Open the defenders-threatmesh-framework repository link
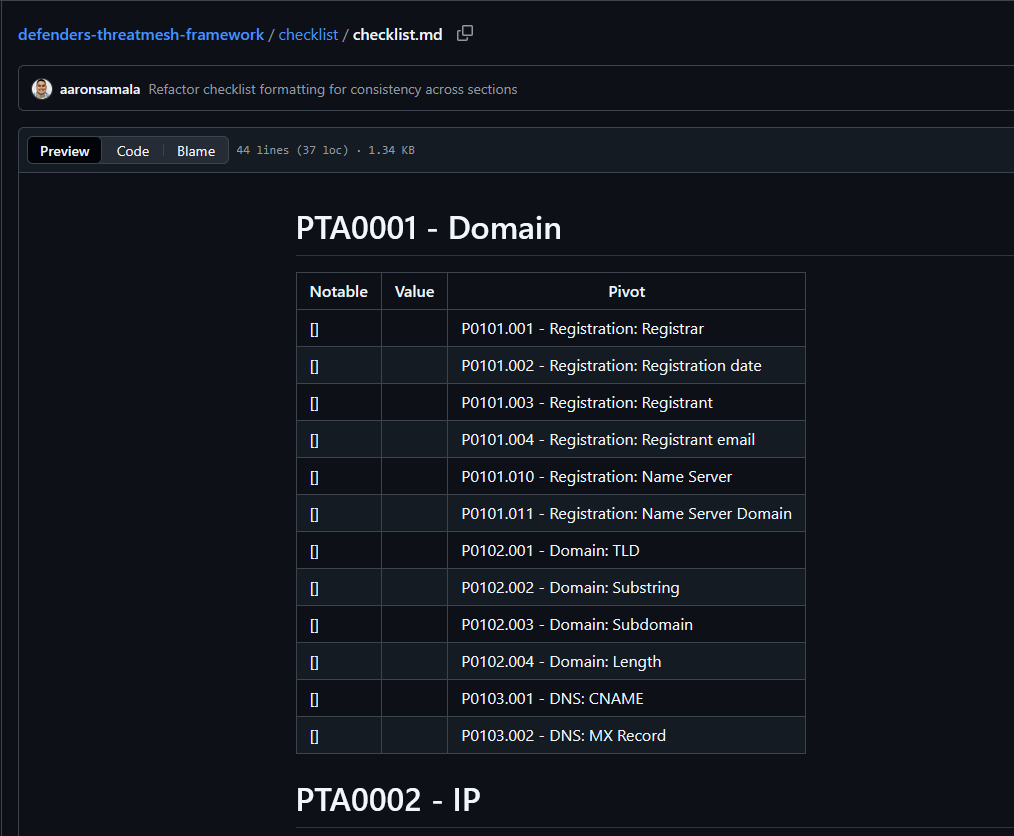This screenshot has height=836, width=1014. tap(141, 35)
